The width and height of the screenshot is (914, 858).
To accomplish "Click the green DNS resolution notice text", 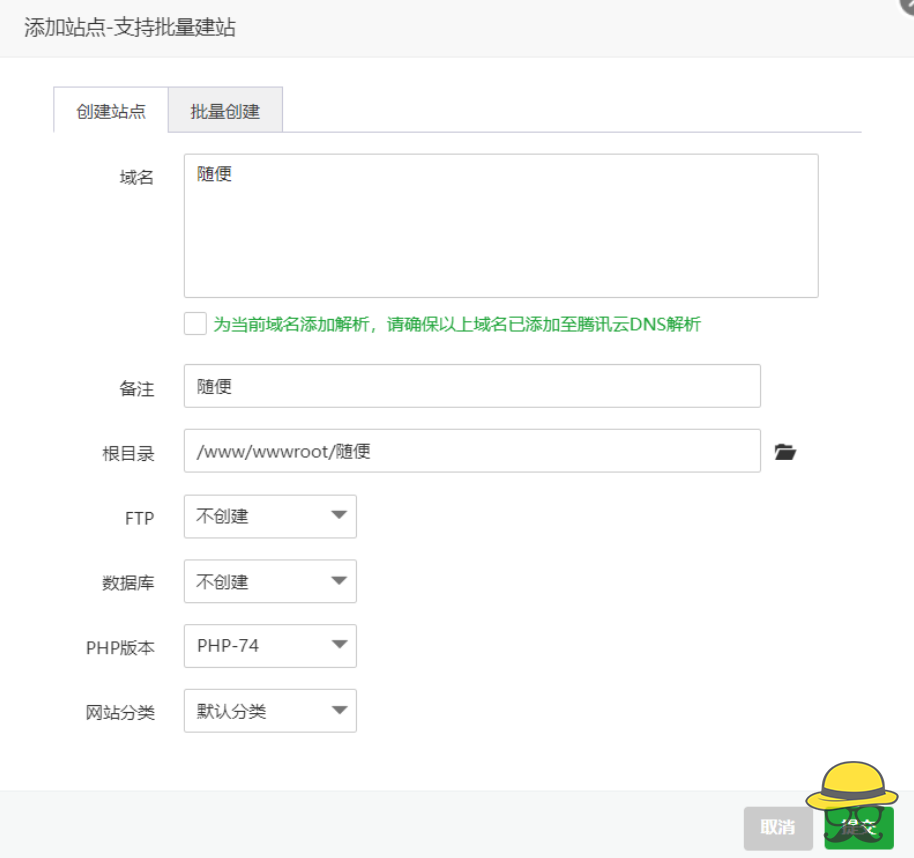I will [x=450, y=323].
